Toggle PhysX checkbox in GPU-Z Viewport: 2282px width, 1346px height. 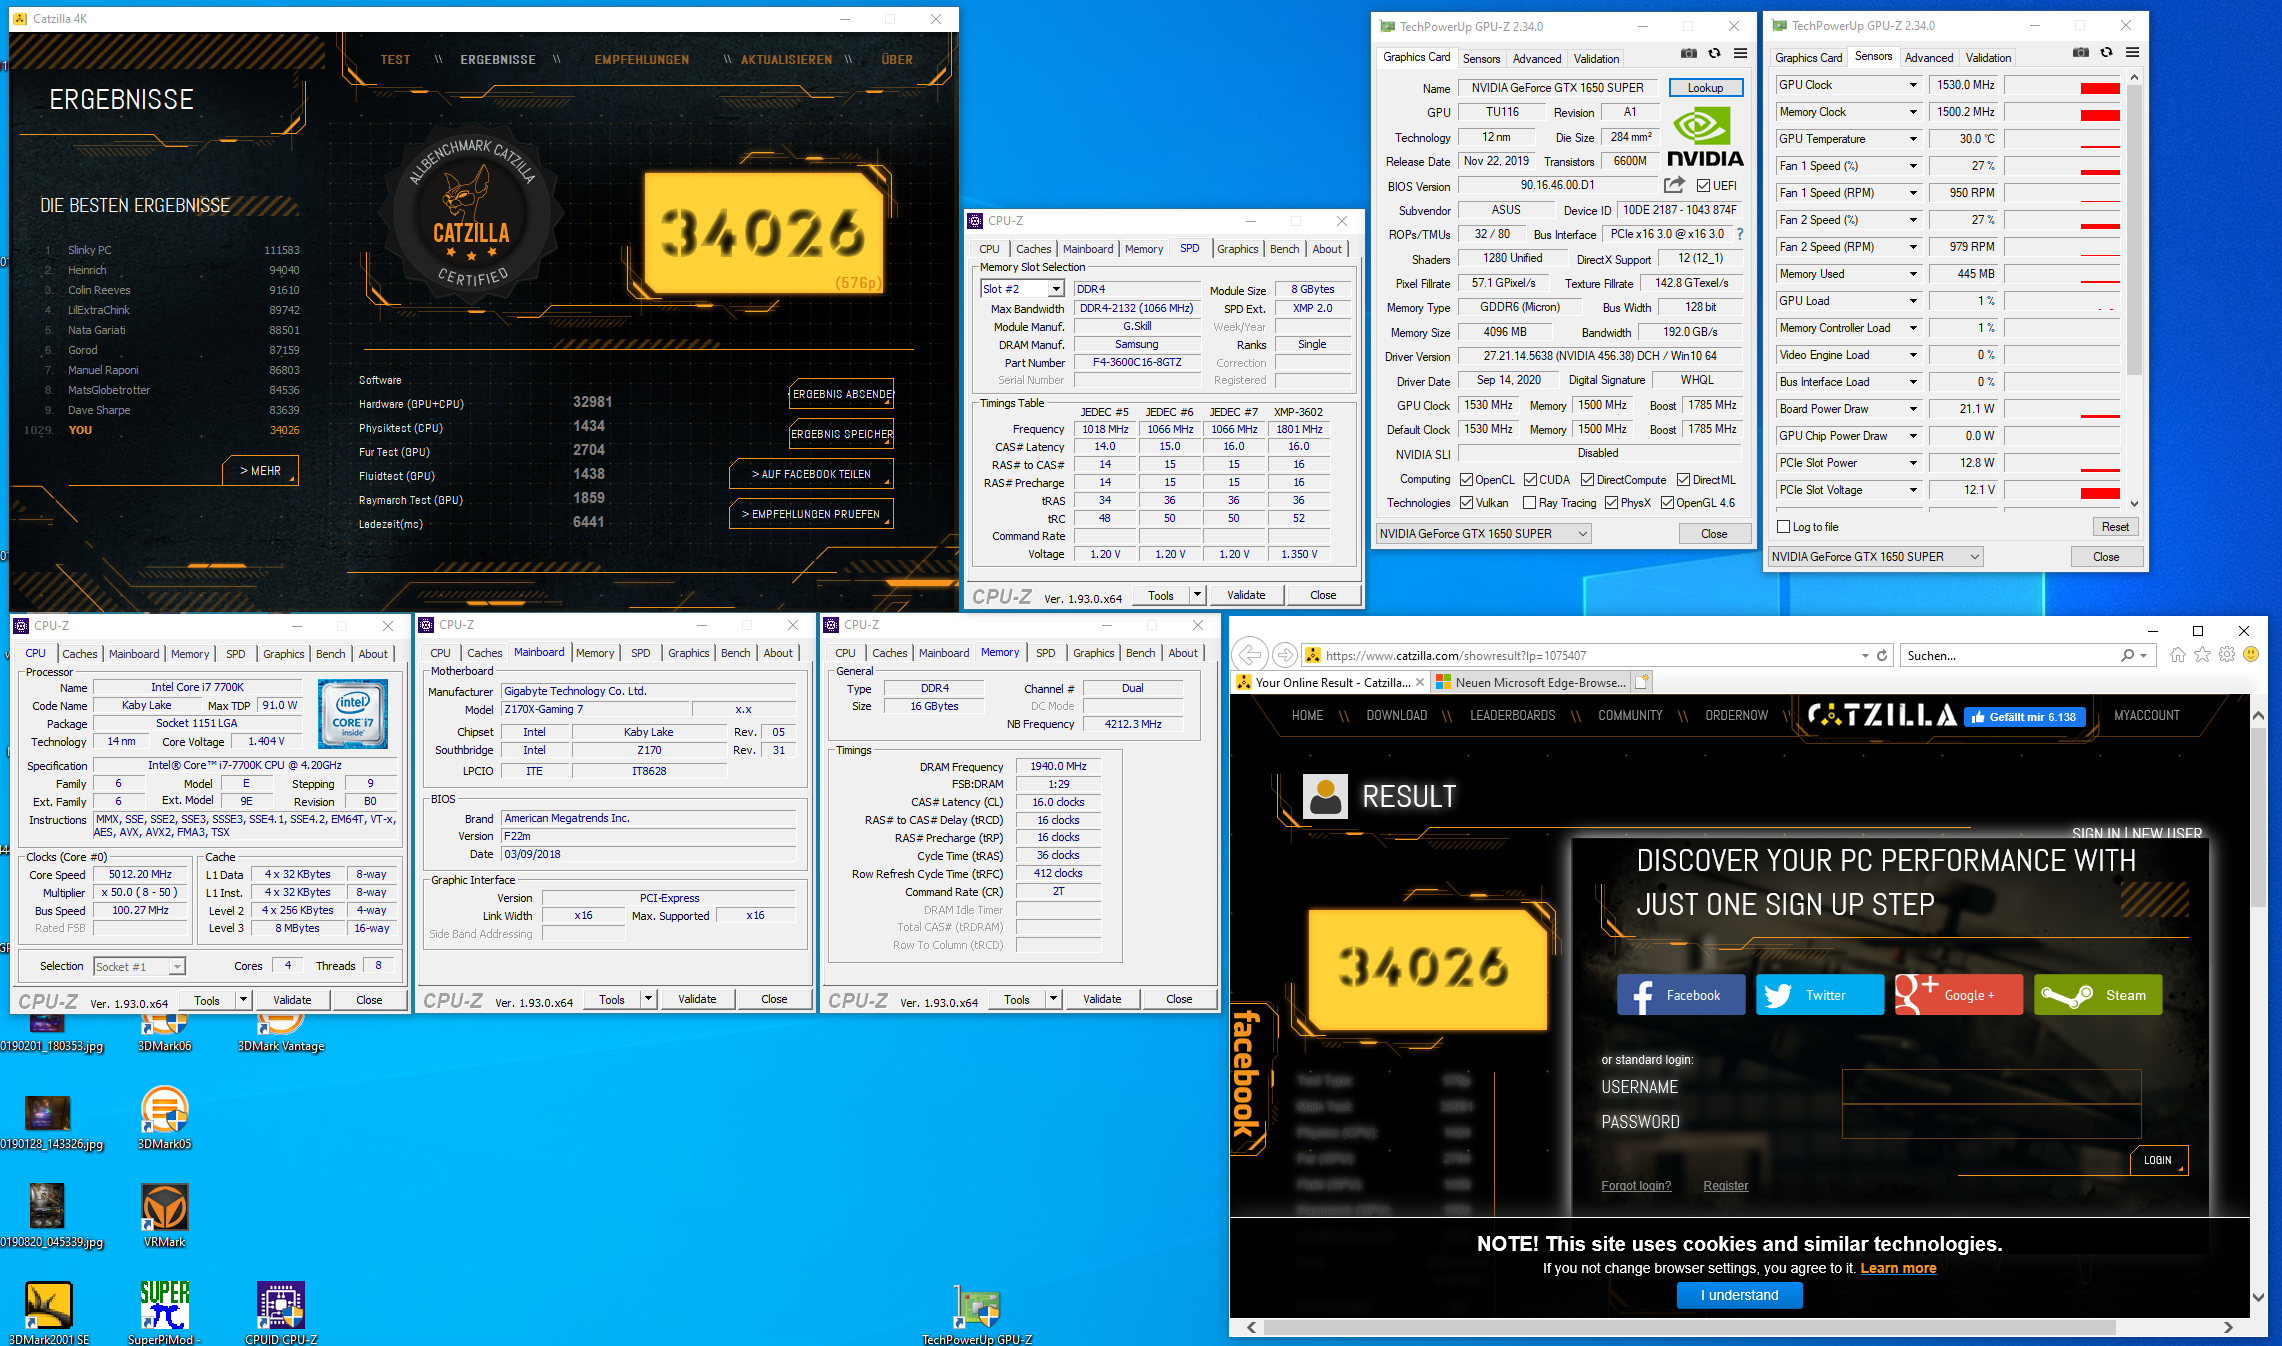point(1612,503)
